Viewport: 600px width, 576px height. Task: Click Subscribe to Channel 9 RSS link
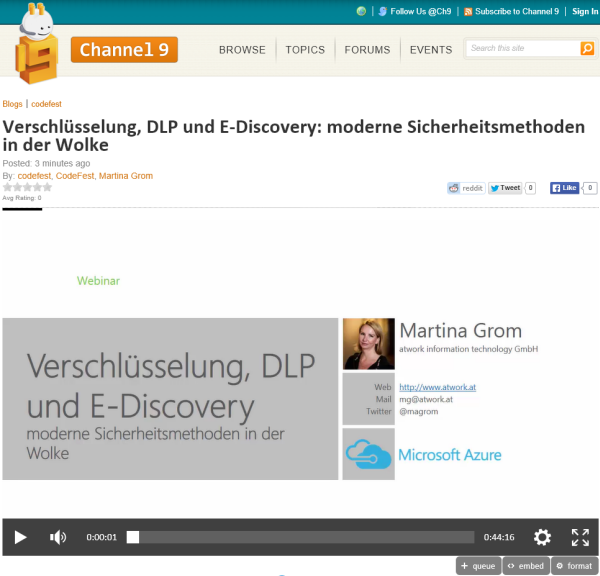pos(511,11)
